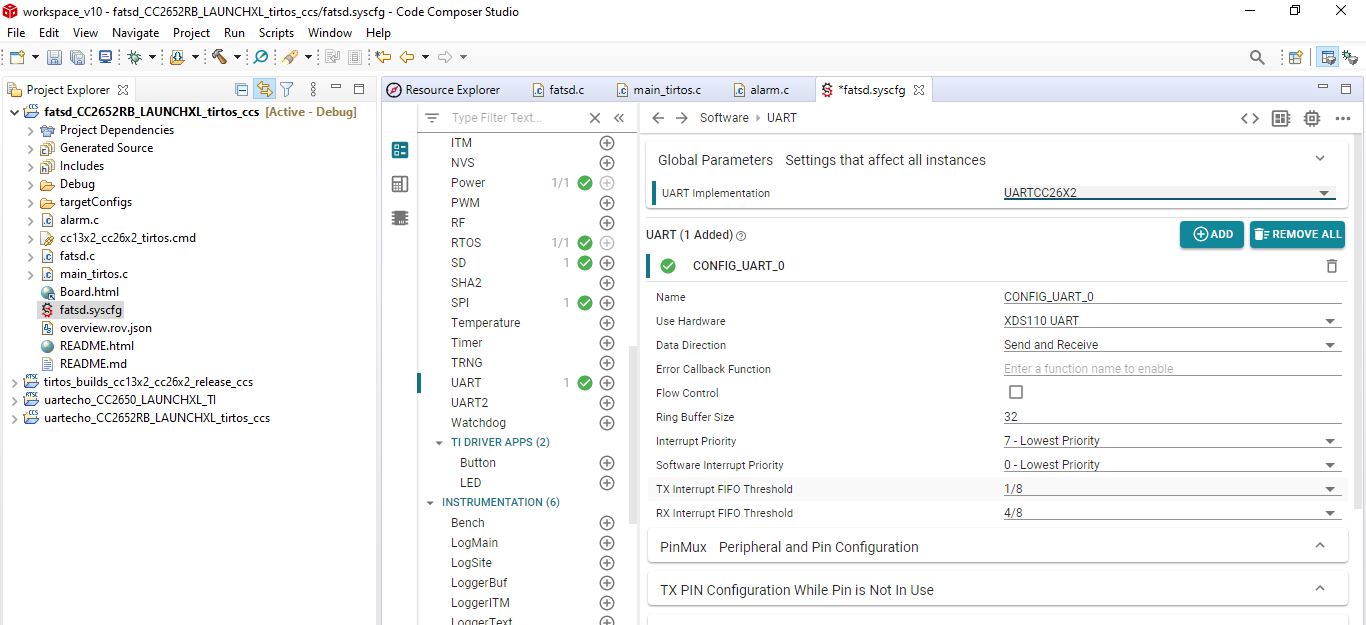The width and height of the screenshot is (1366, 625).
Task: Click the REMOVE ALL button
Action: [x=1297, y=234]
